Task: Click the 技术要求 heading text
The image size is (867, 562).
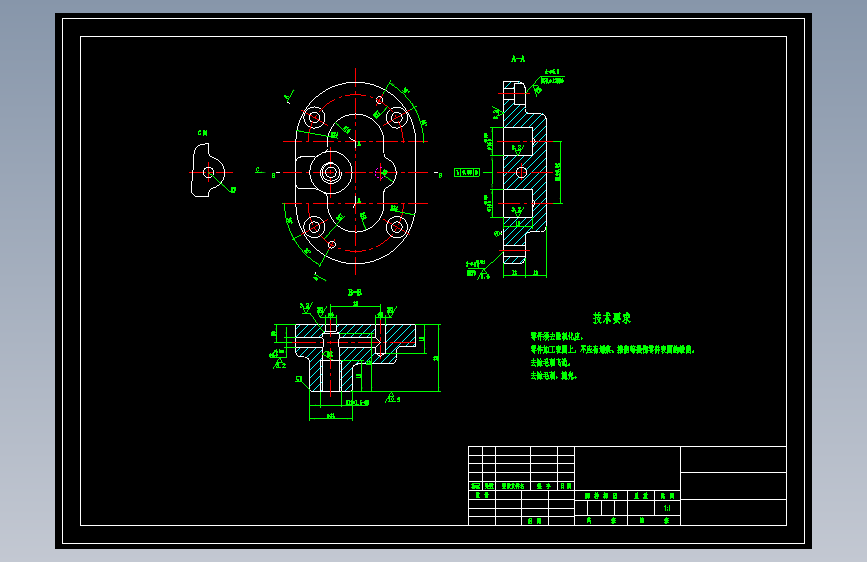Action: [x=612, y=318]
